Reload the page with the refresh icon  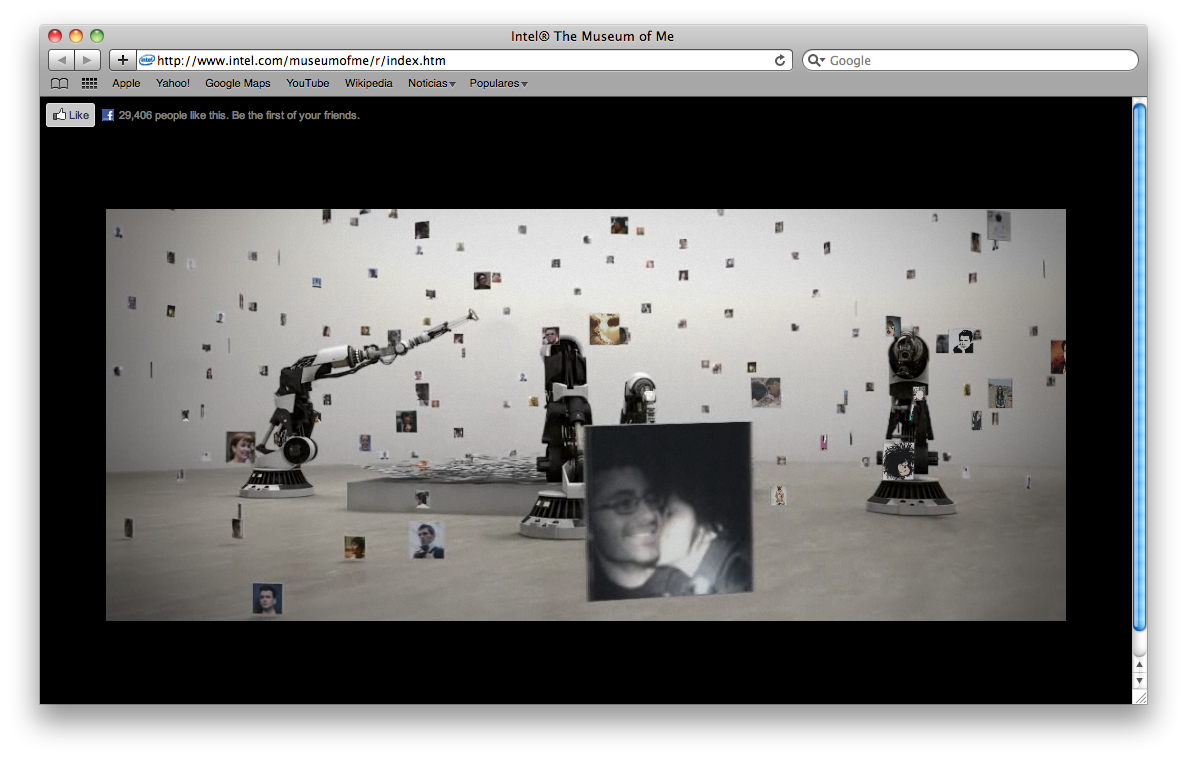780,61
